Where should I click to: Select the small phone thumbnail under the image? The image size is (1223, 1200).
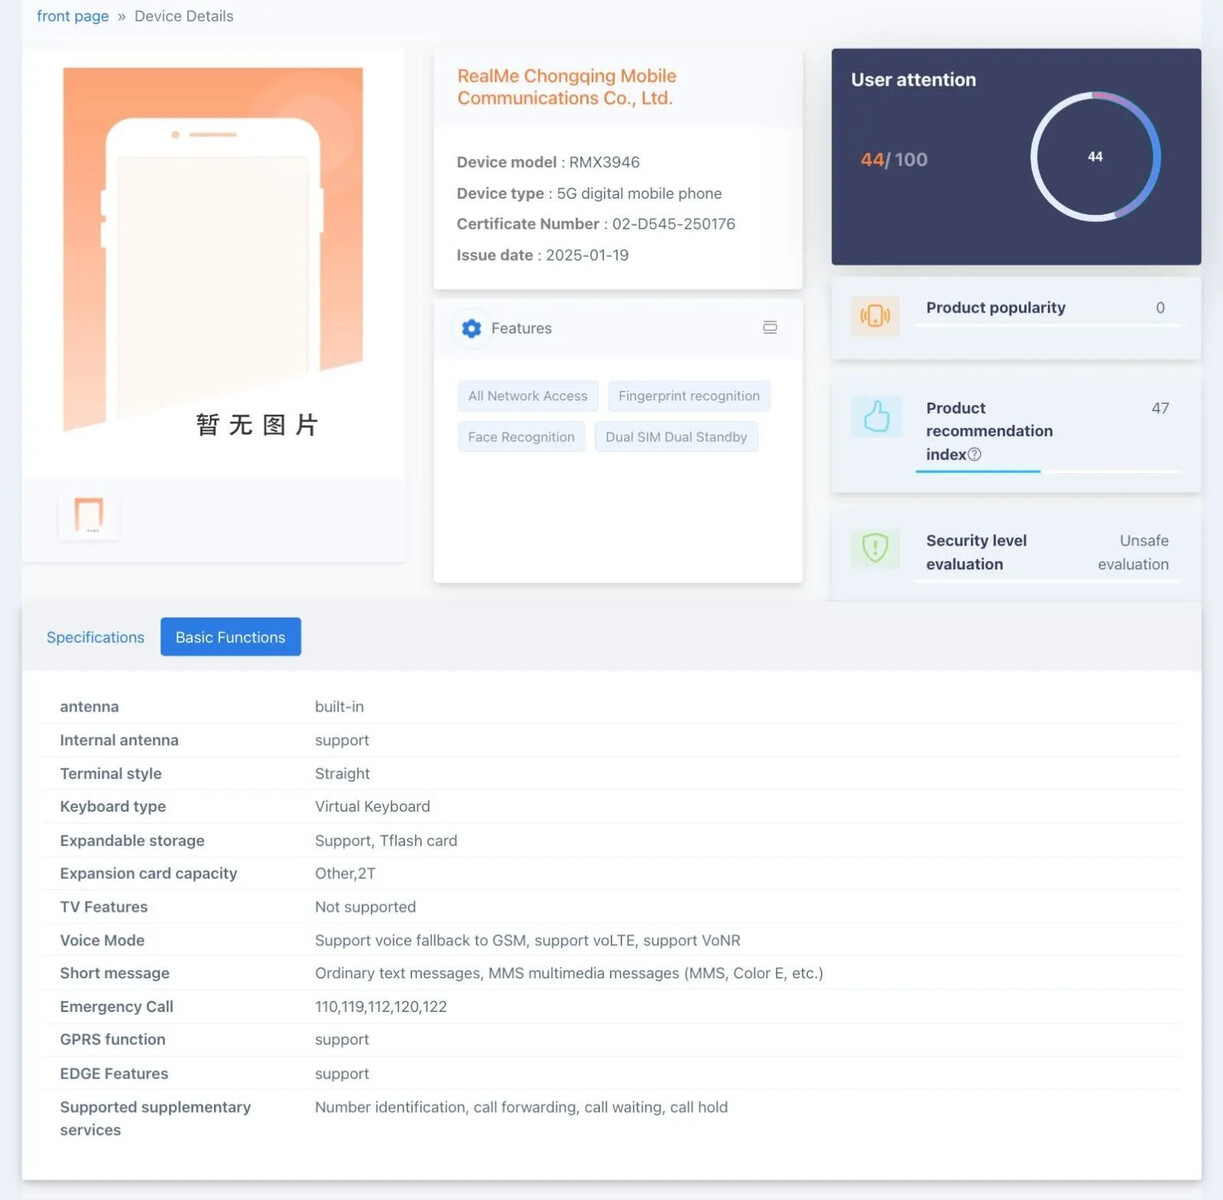(89, 516)
